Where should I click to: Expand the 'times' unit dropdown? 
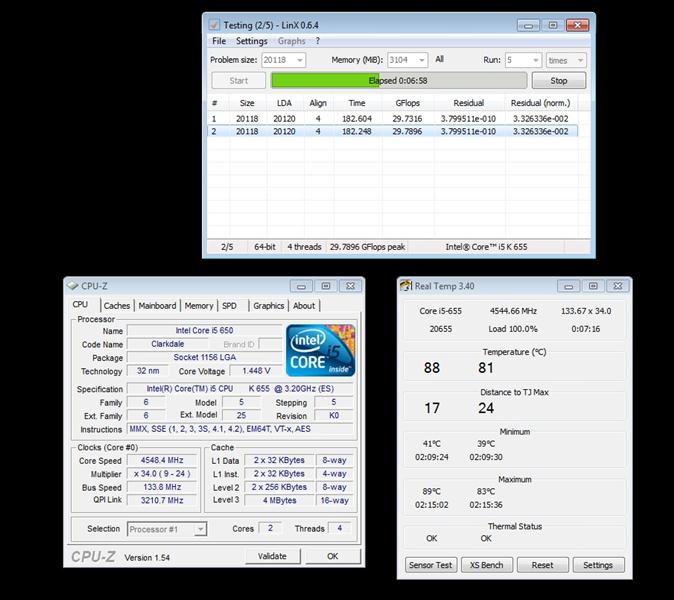tap(579, 60)
